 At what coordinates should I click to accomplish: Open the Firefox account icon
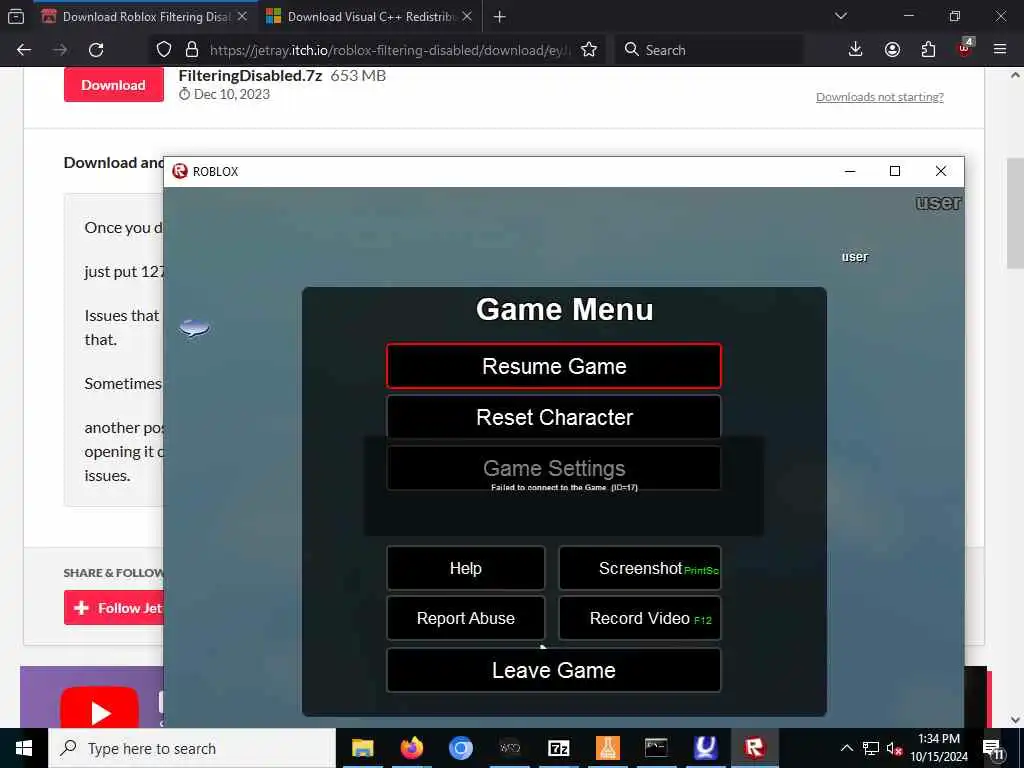(x=892, y=50)
